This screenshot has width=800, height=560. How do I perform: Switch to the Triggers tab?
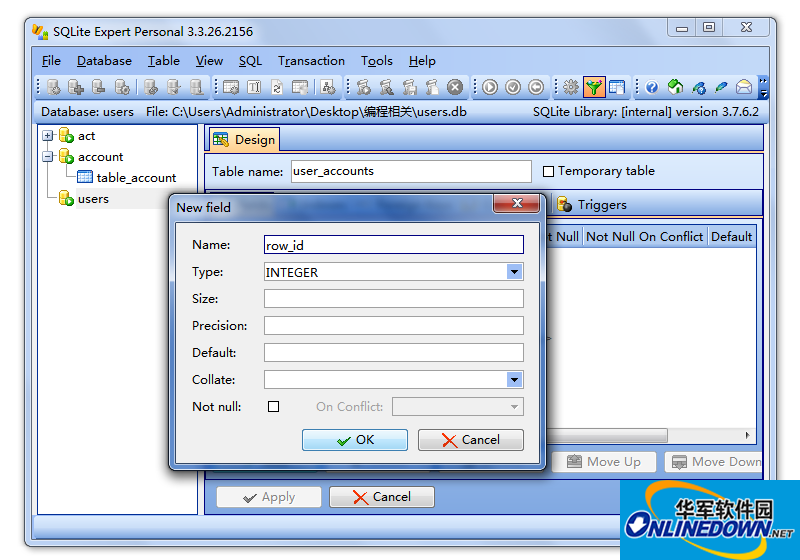[592, 205]
